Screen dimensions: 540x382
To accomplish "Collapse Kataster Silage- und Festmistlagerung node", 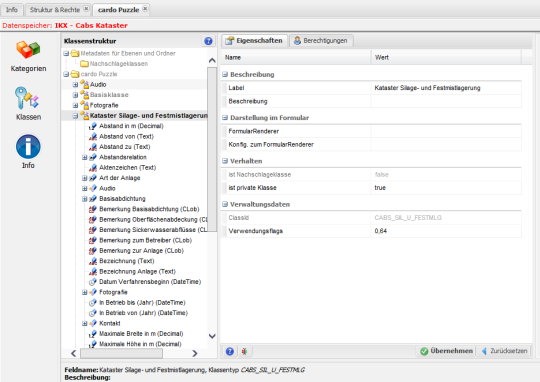I will point(75,116).
